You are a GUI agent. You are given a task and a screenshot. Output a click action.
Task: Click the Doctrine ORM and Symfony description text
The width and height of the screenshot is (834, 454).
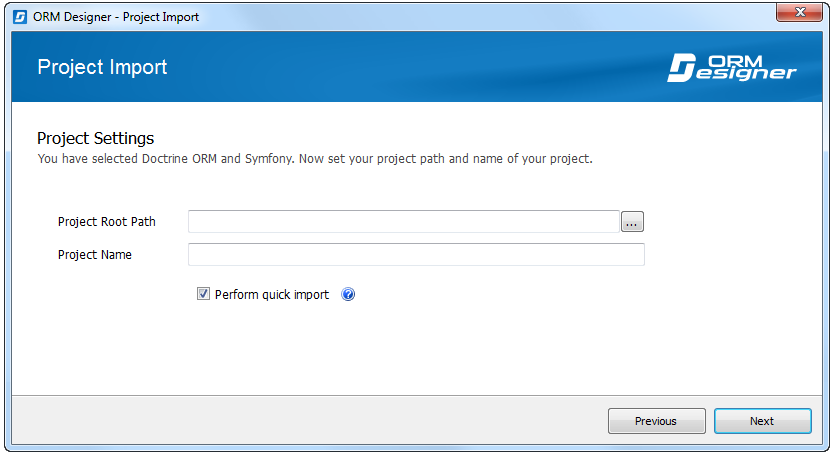tap(315, 158)
